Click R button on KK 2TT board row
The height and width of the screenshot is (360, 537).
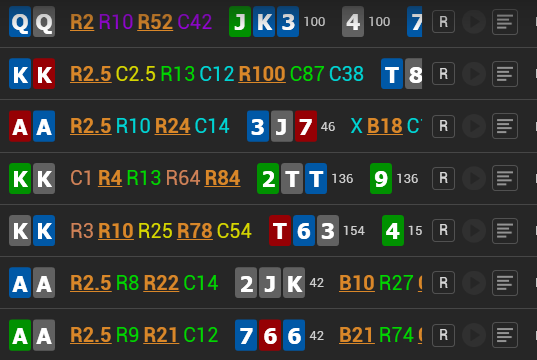point(444,178)
